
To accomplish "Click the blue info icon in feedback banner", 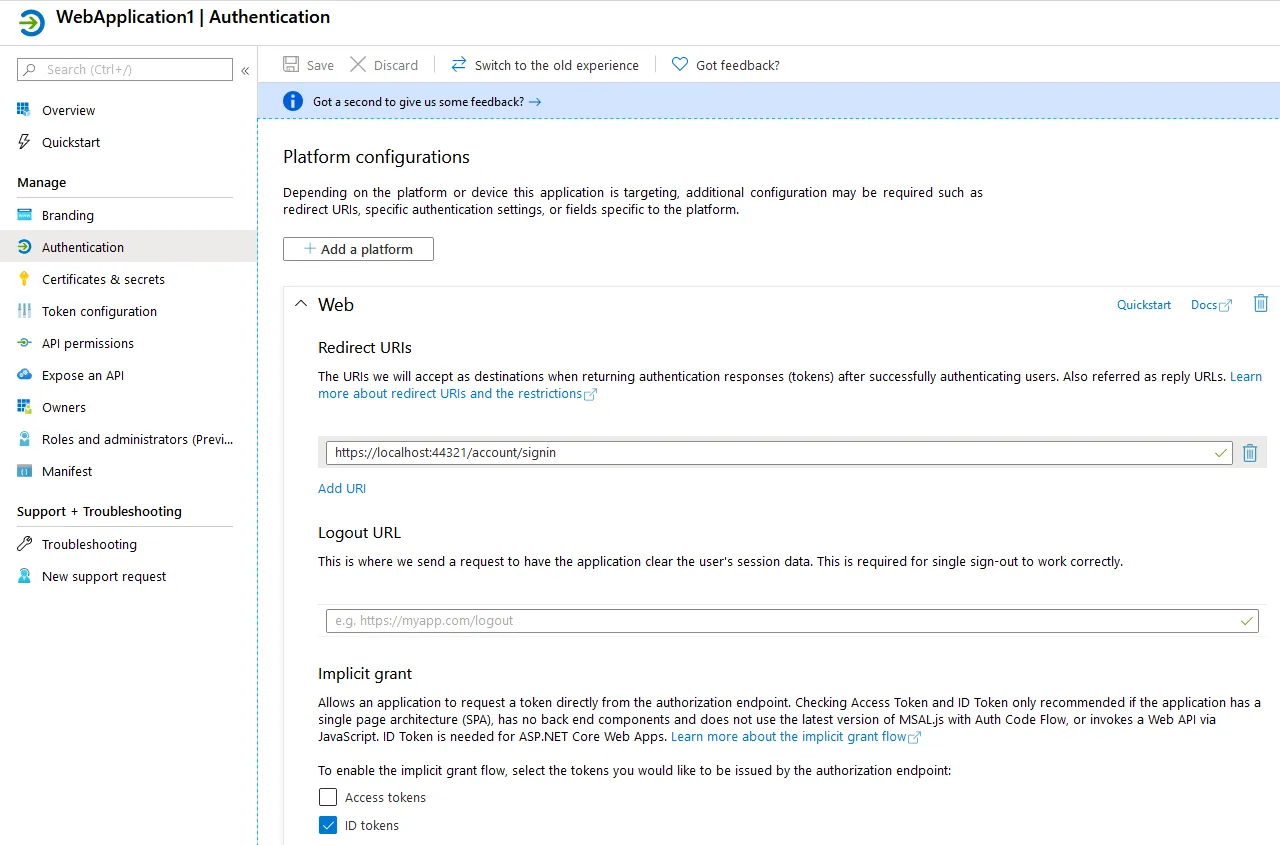I will (x=293, y=101).
